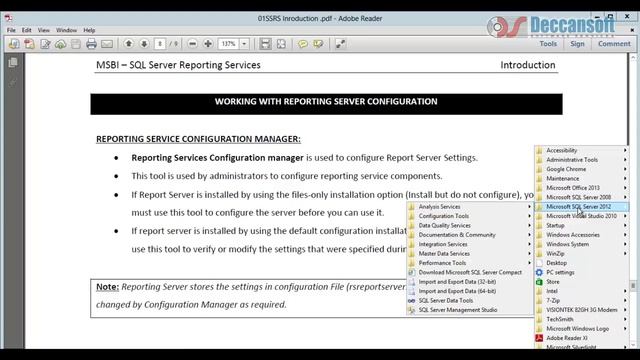Expand the Microsoft SQL Server 2008 folder

click(582, 197)
